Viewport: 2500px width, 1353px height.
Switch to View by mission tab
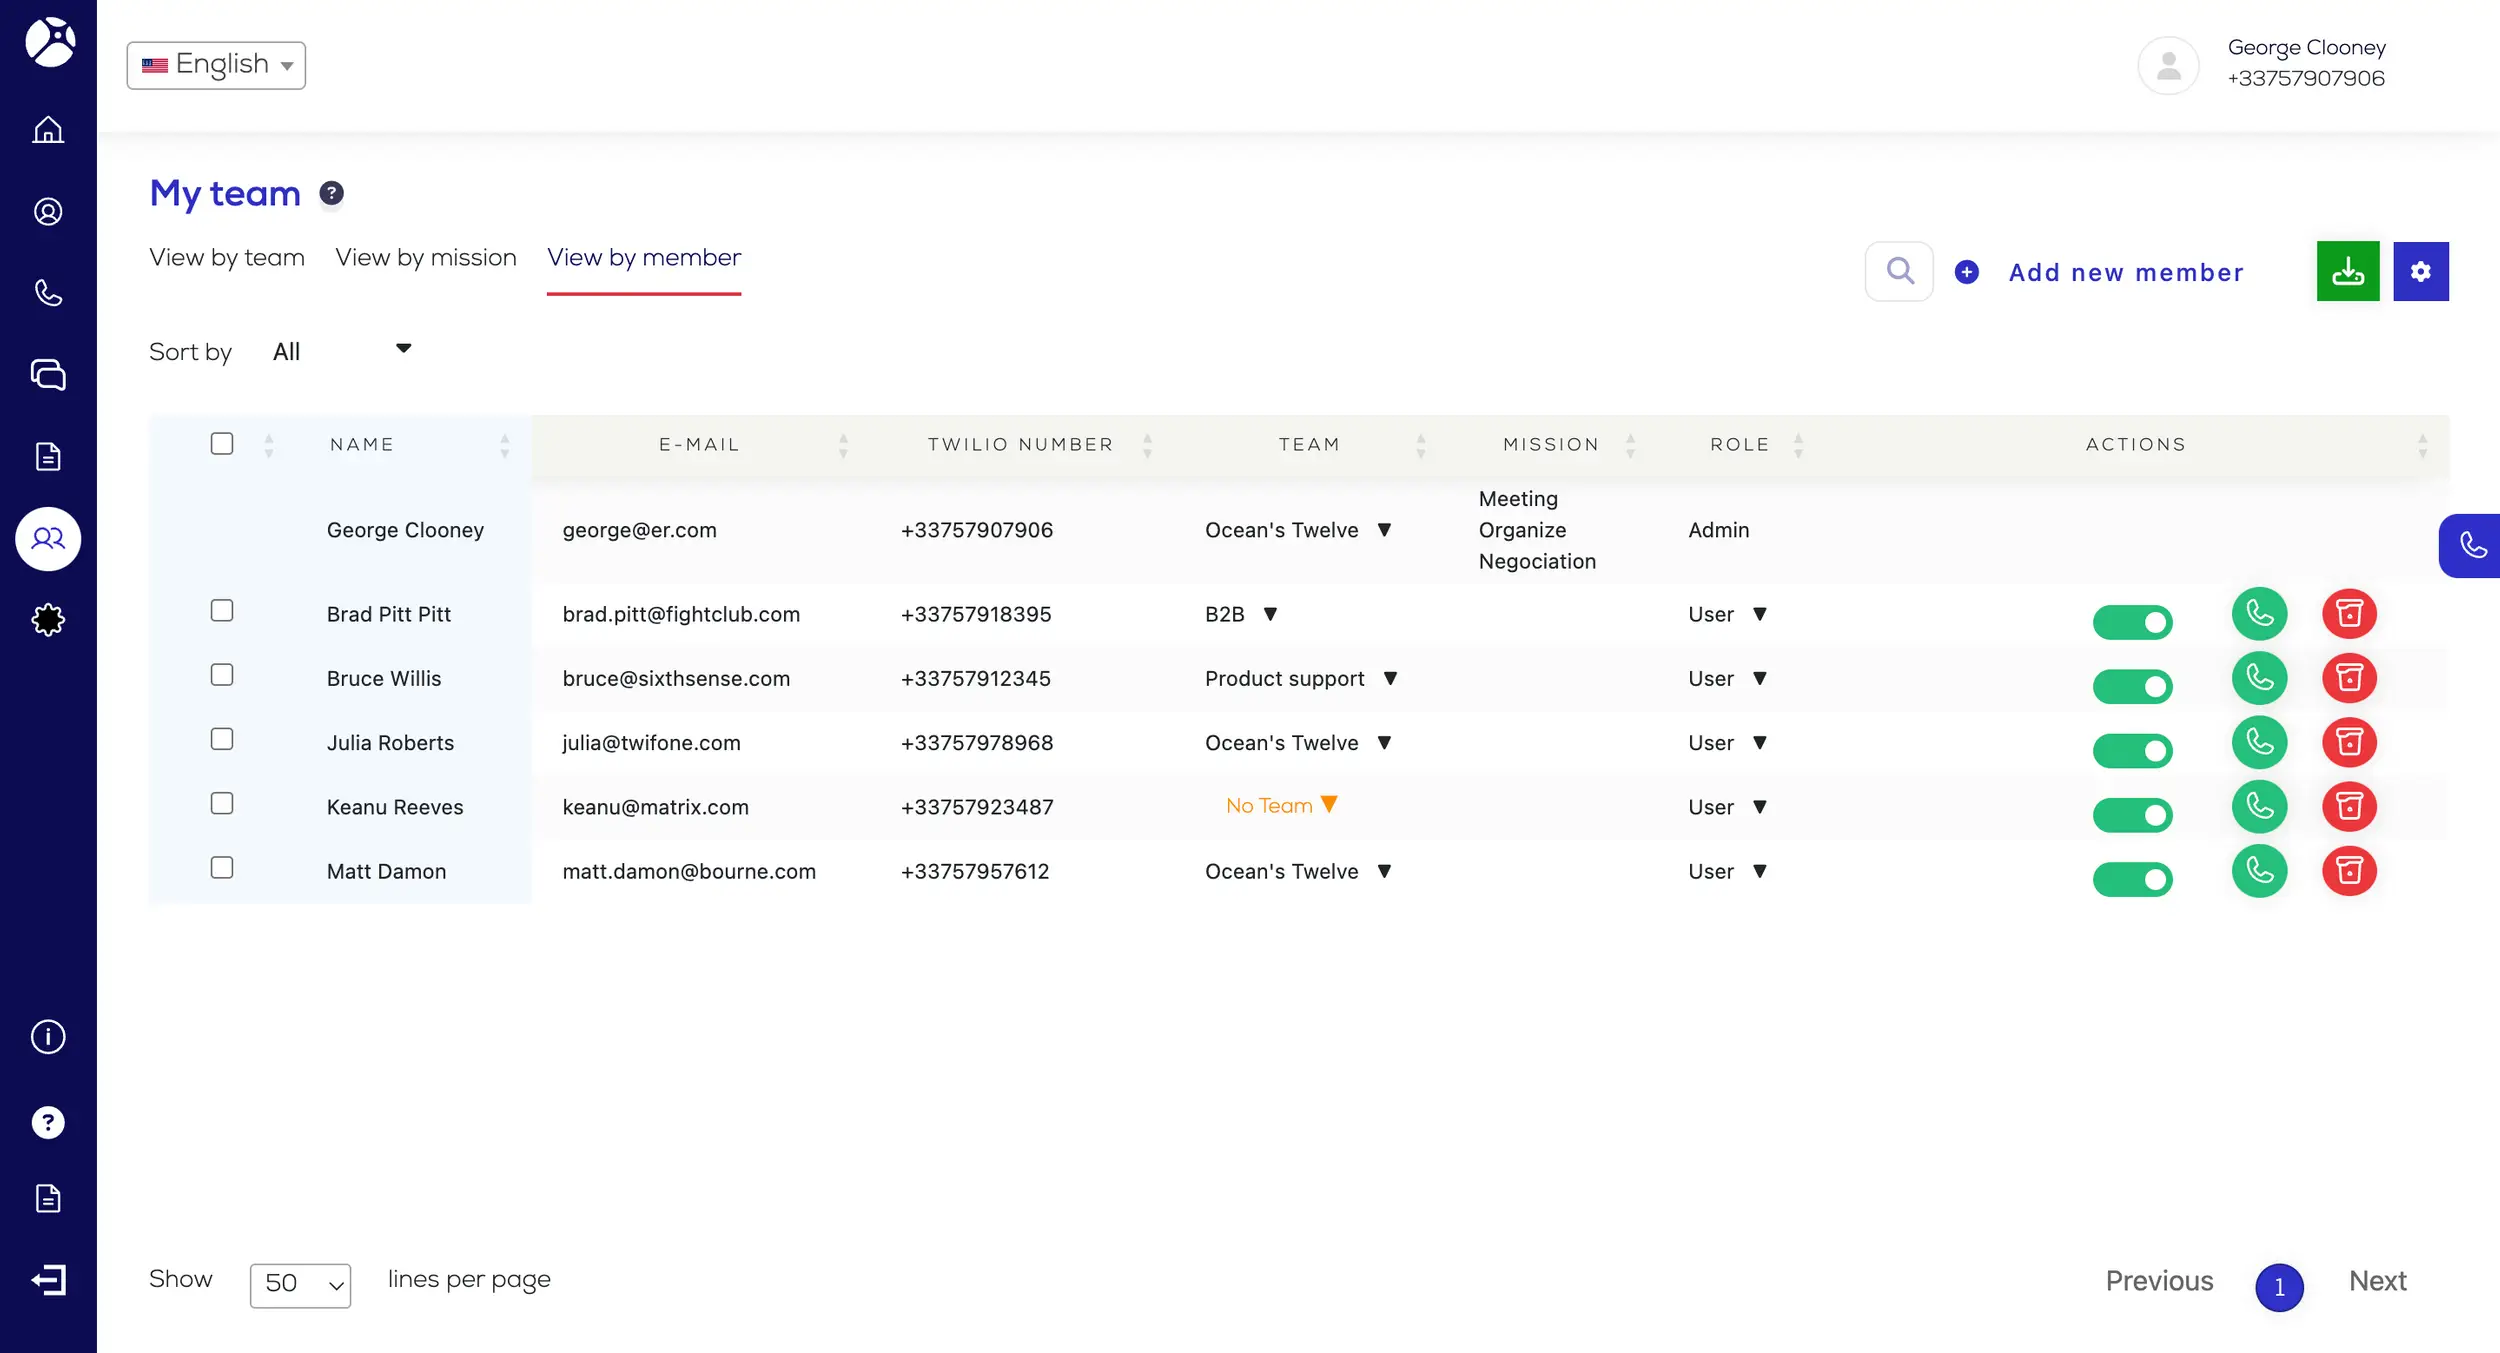(x=426, y=257)
